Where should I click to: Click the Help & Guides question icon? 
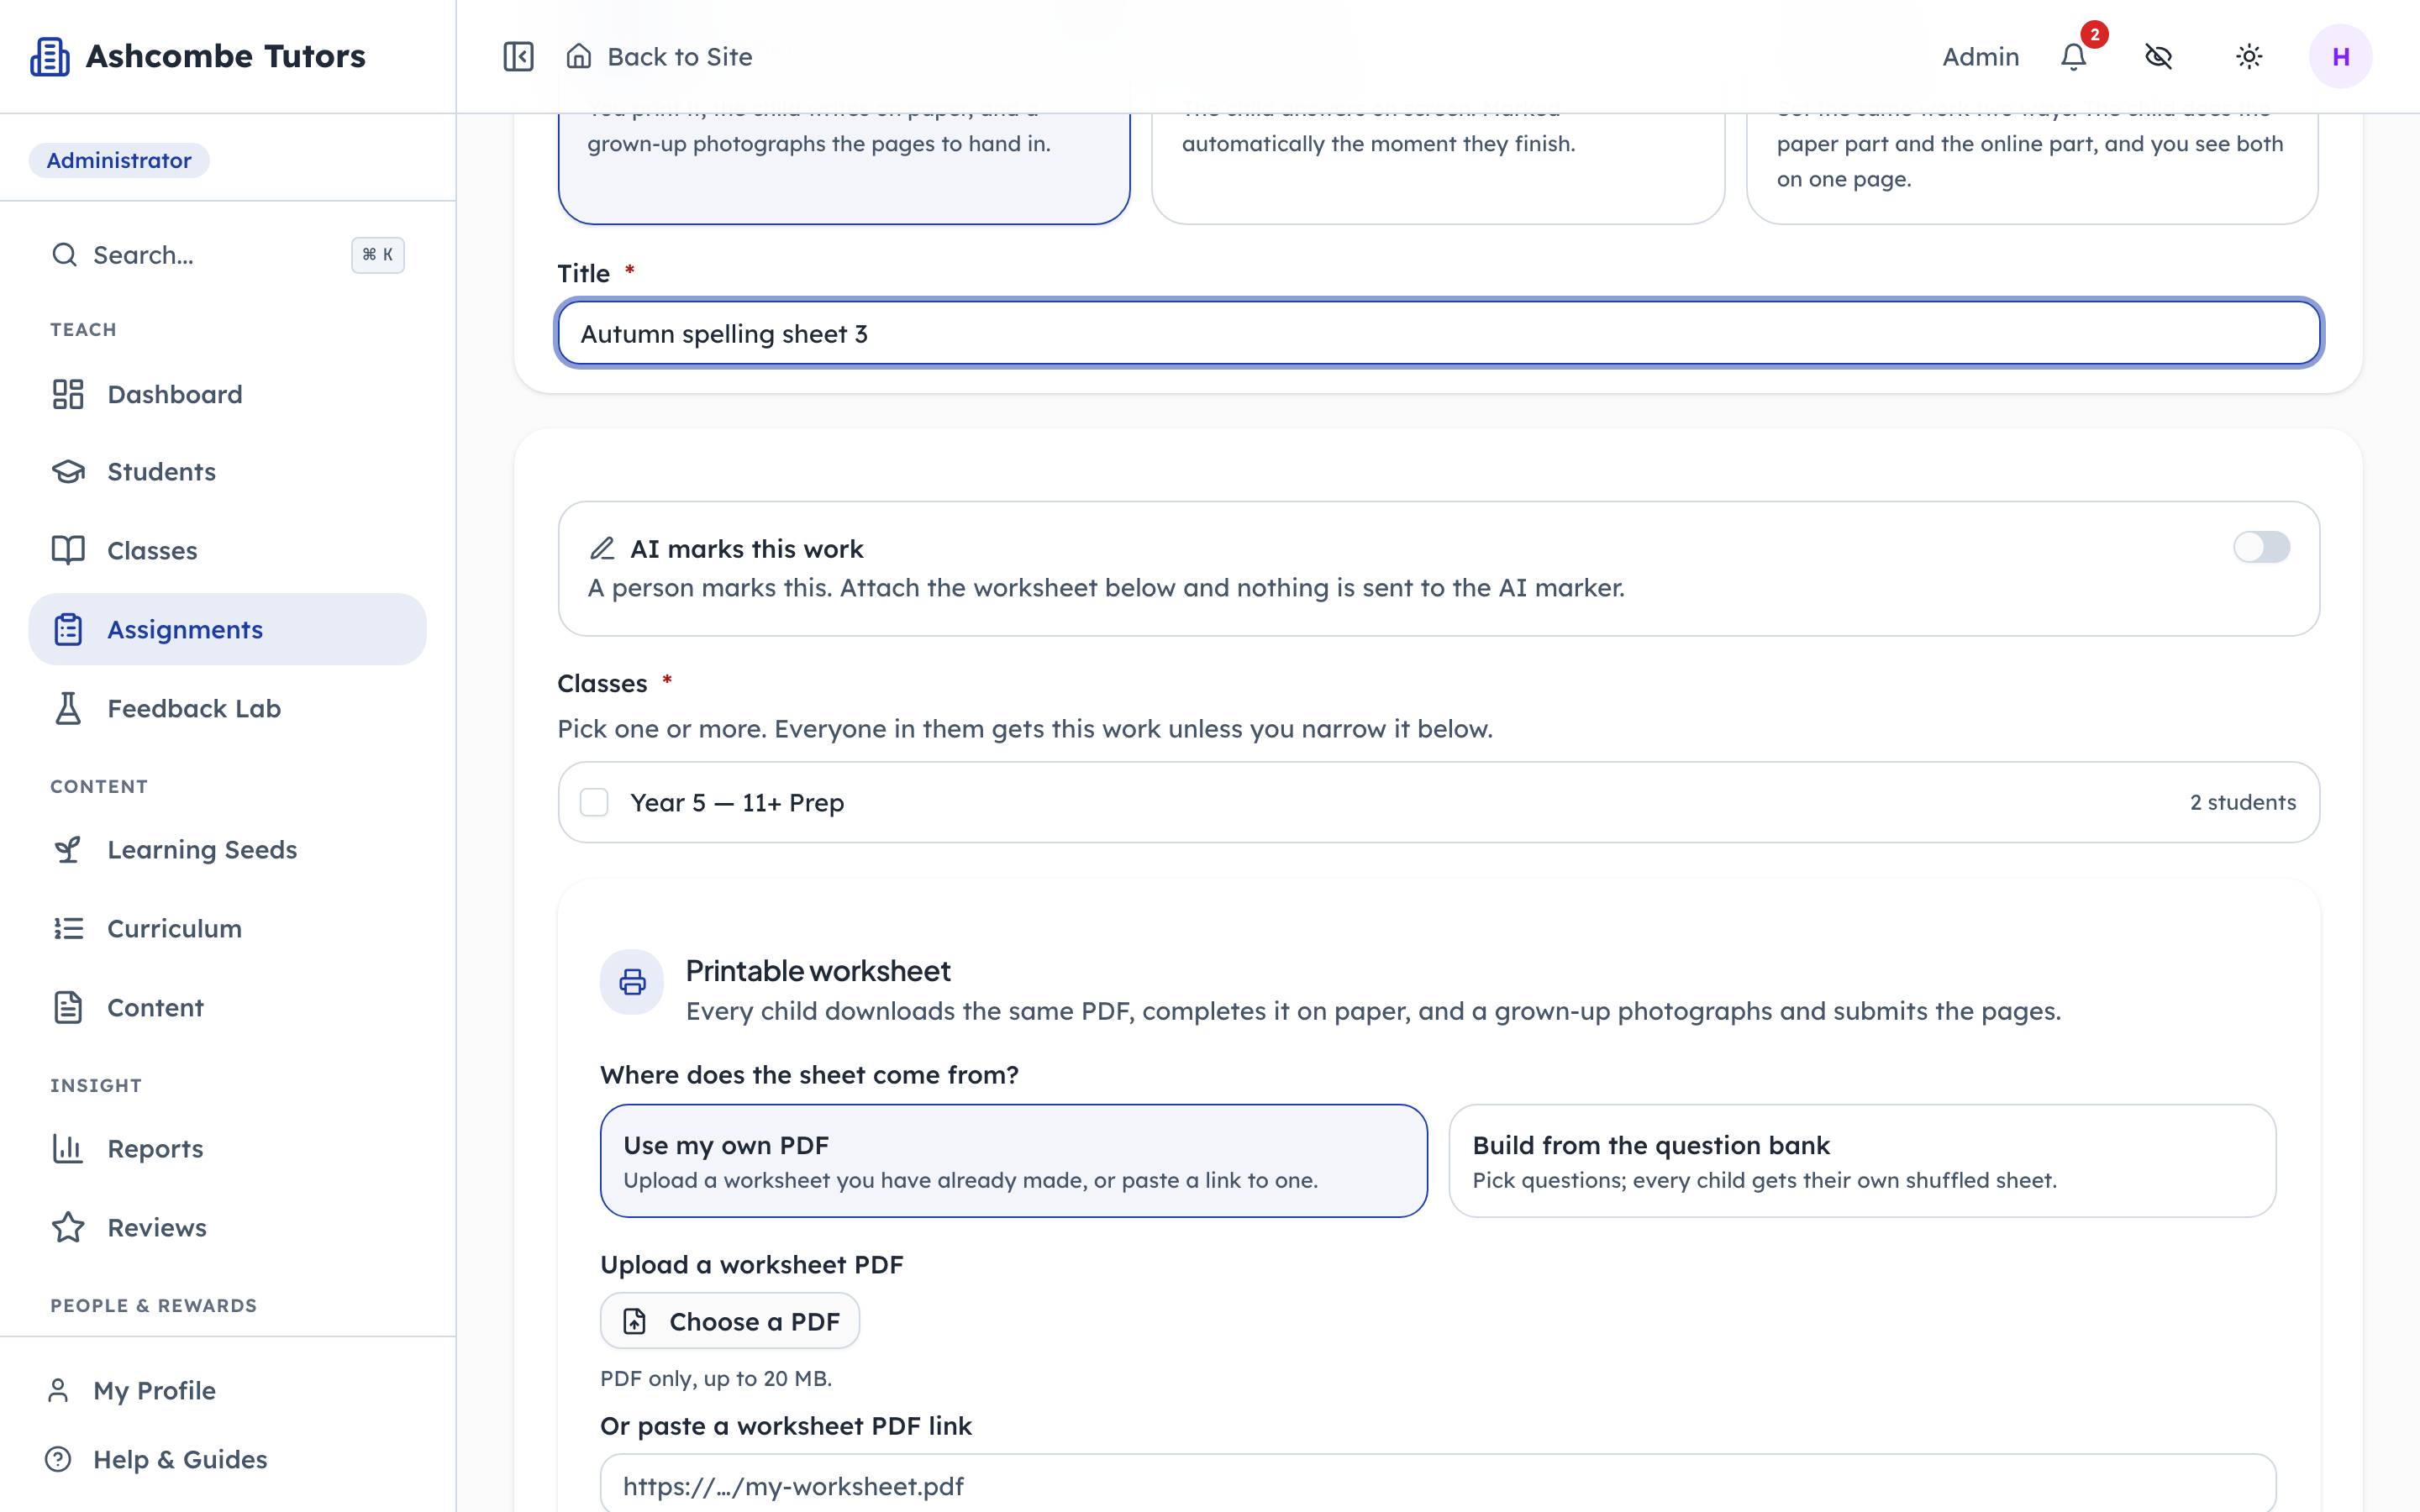coord(58,1459)
